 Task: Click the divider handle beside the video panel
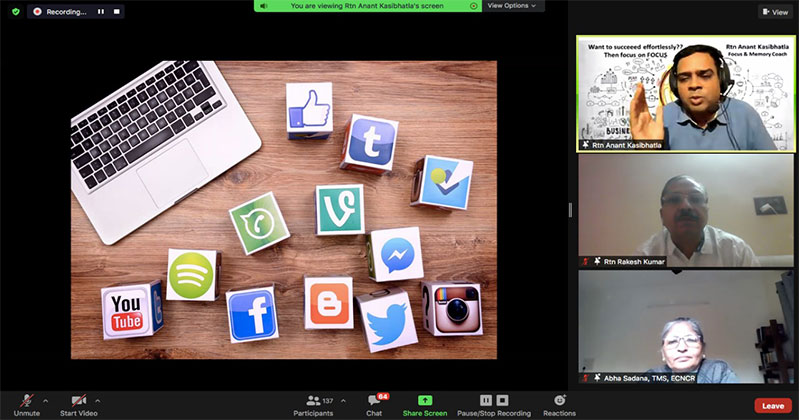point(570,210)
